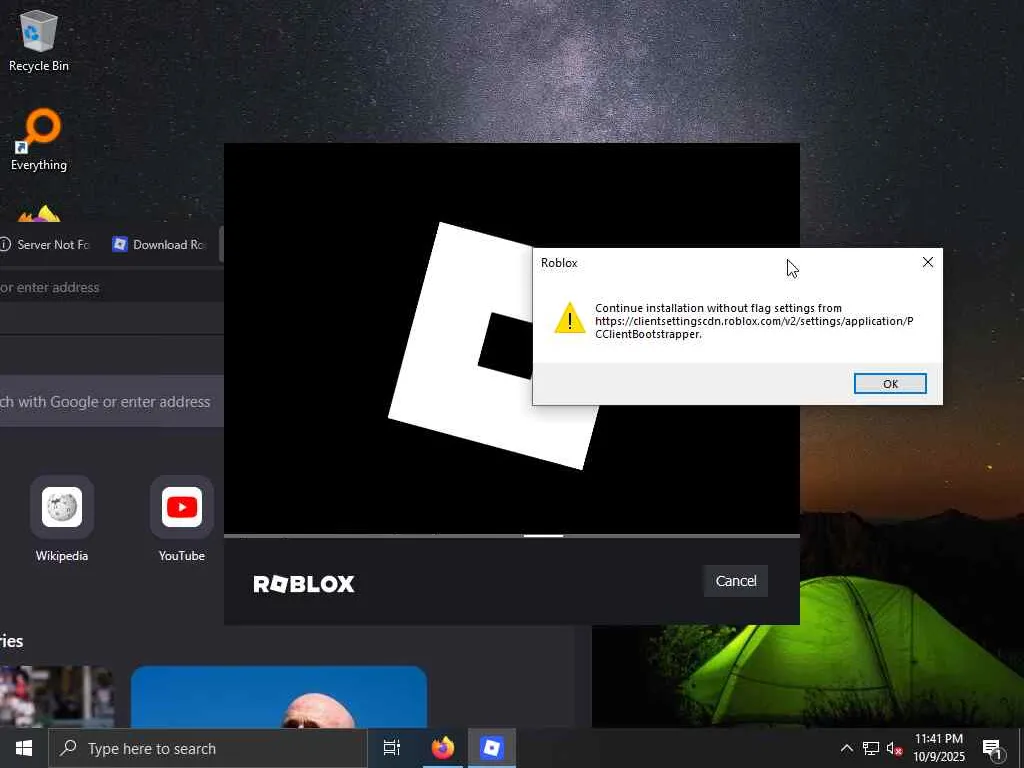Click the Roblox dialog title text
The height and width of the screenshot is (768, 1024).
(x=559, y=263)
